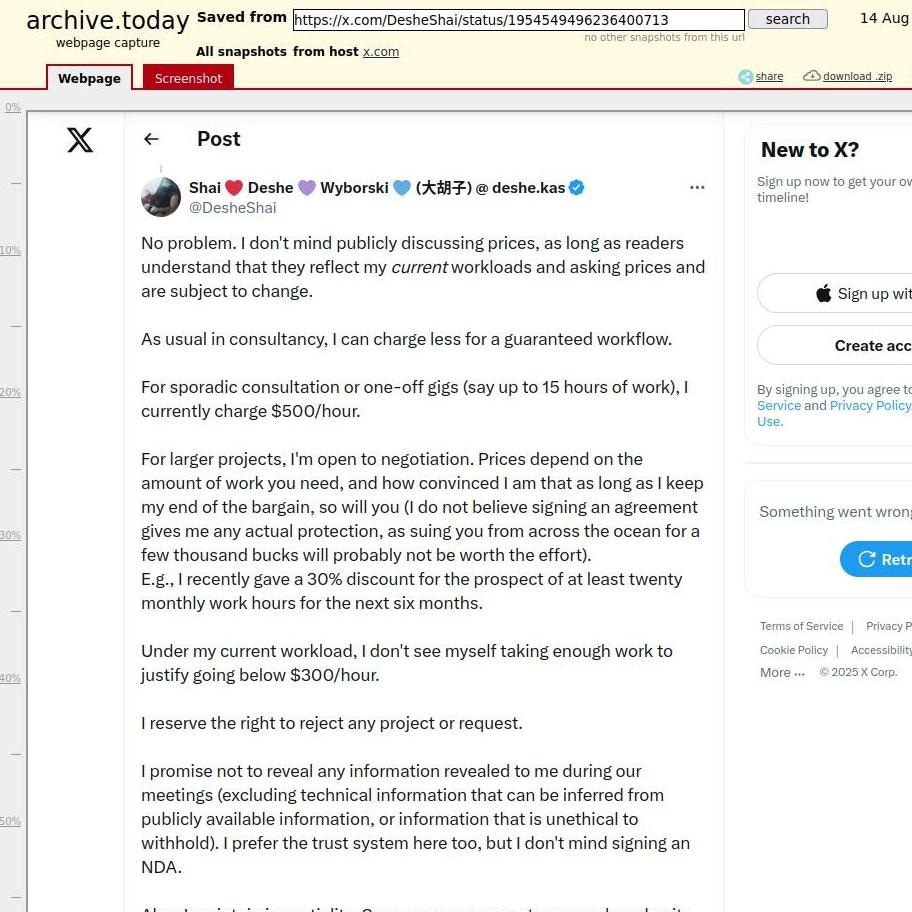Open the post options ellipsis menu
The width and height of the screenshot is (912, 912).
tap(697, 187)
